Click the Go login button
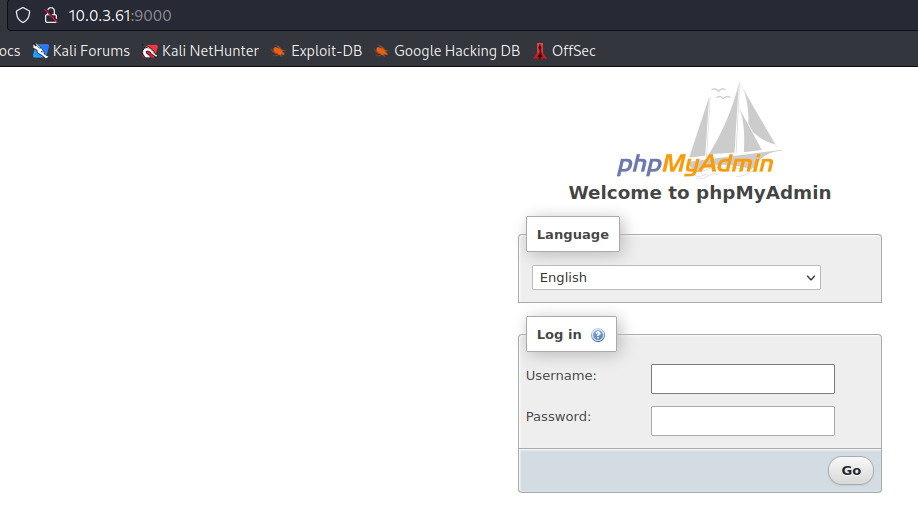 (851, 470)
